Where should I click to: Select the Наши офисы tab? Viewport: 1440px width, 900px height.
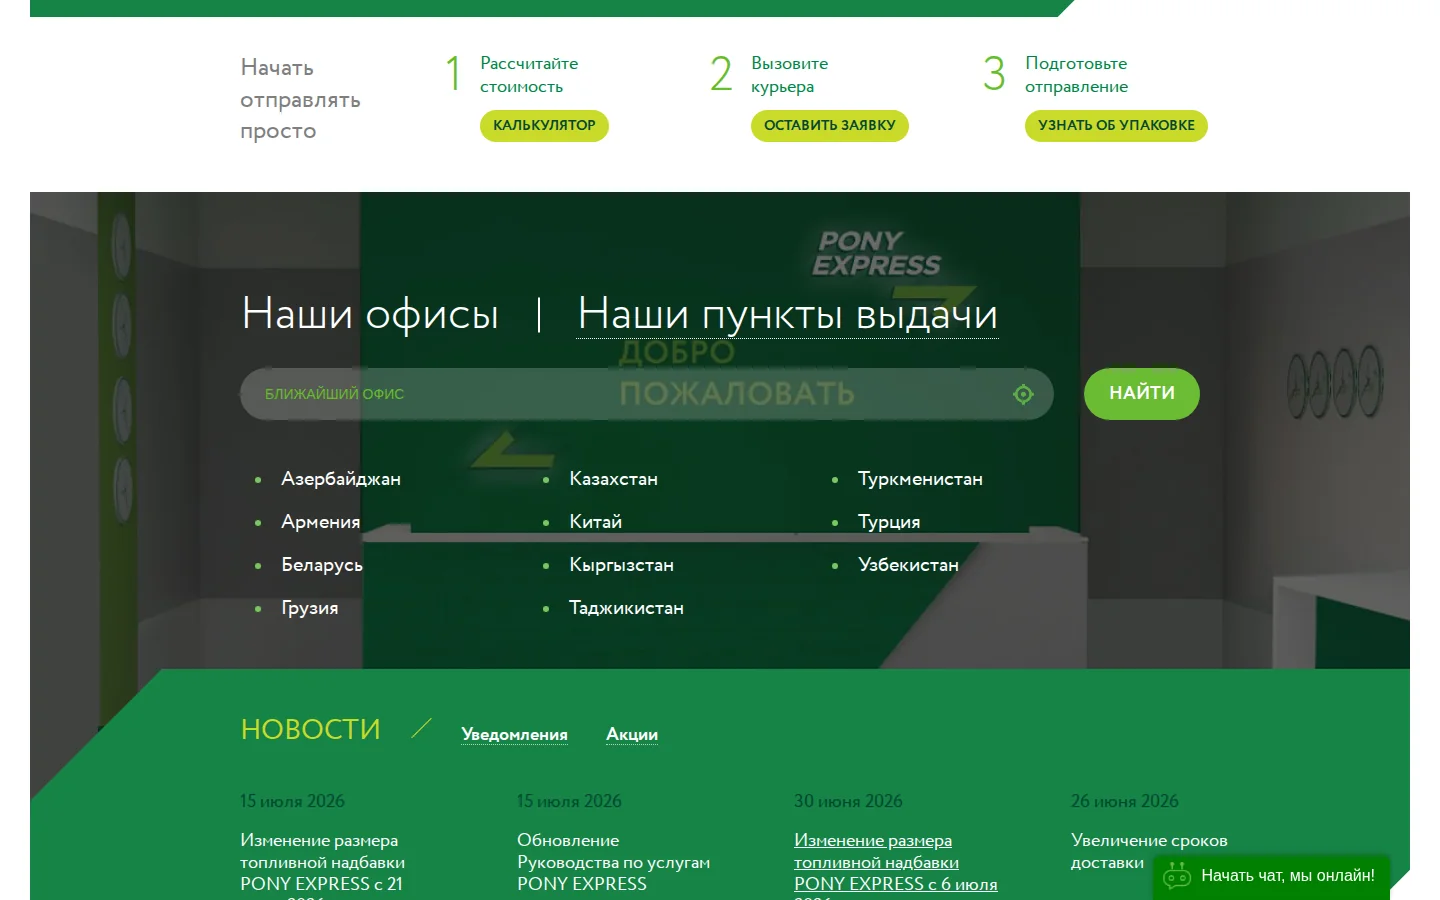tap(370, 314)
